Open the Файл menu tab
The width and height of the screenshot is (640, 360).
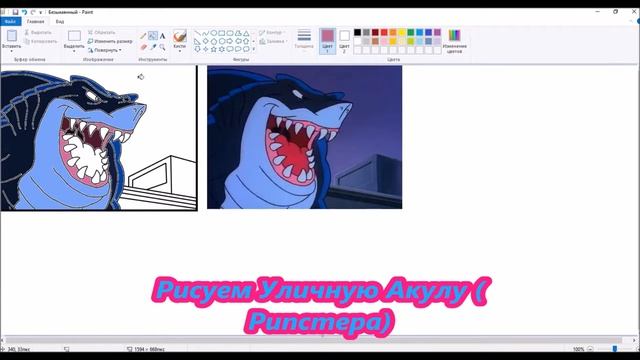point(11,22)
